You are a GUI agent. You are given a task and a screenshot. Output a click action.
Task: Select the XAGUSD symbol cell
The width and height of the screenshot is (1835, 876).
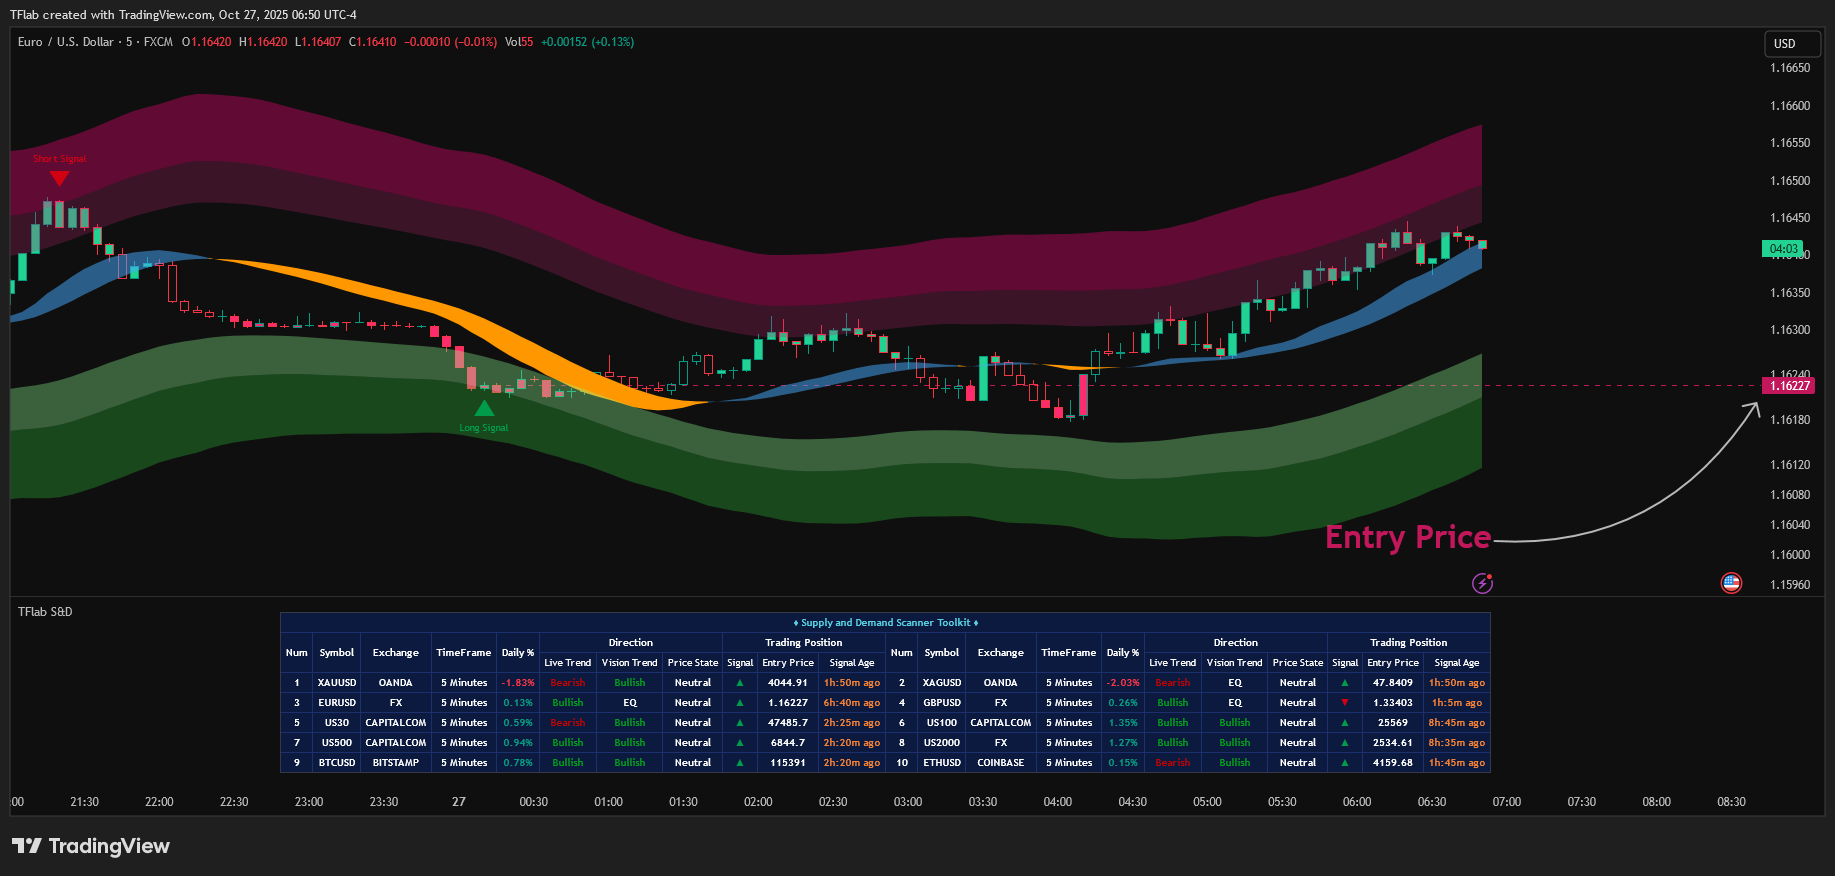tap(942, 683)
